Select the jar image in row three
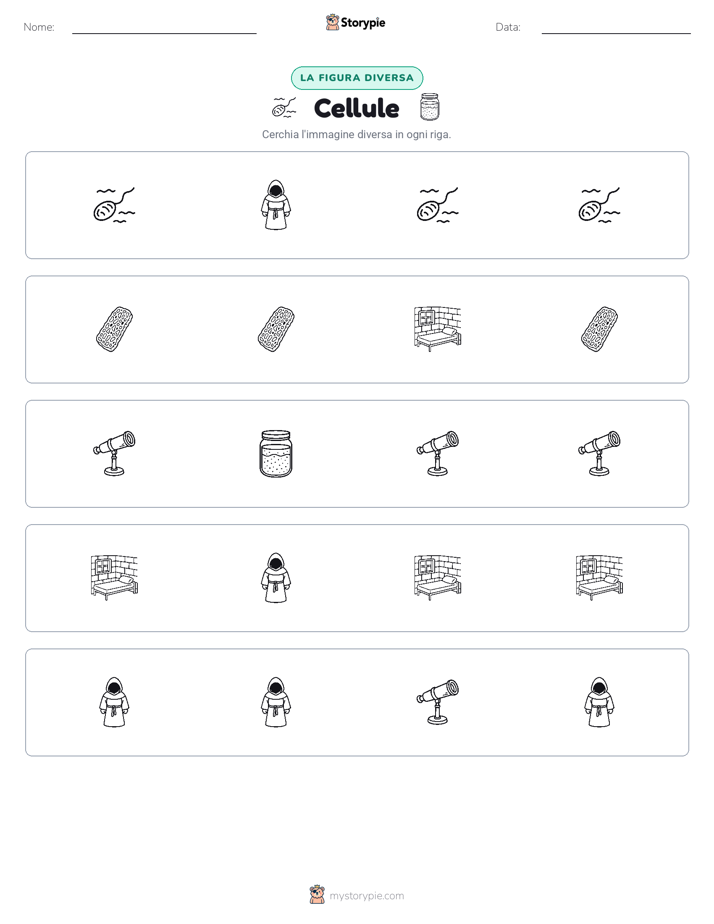Screen dimensions: 714x924 [x=276, y=453]
